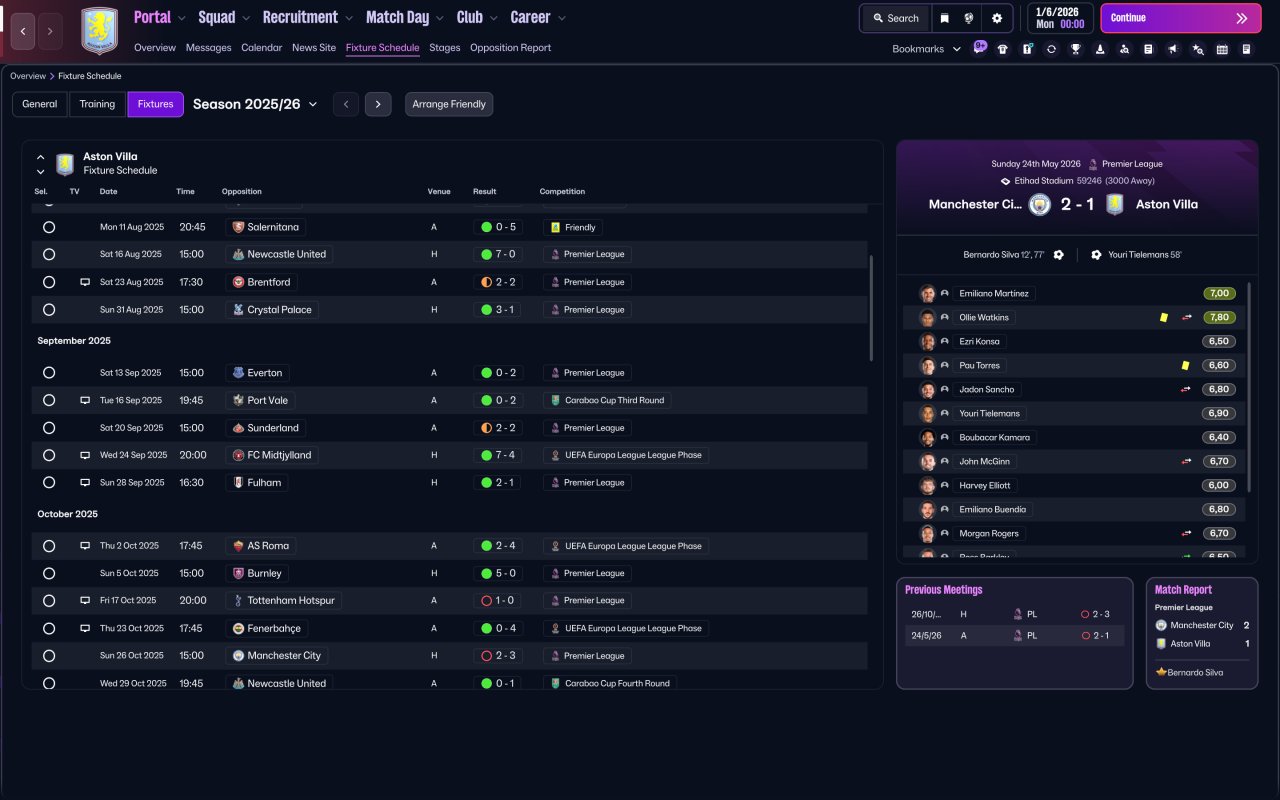Click the Manchester City crest in match summary
The height and width of the screenshot is (800, 1280).
click(1040, 204)
